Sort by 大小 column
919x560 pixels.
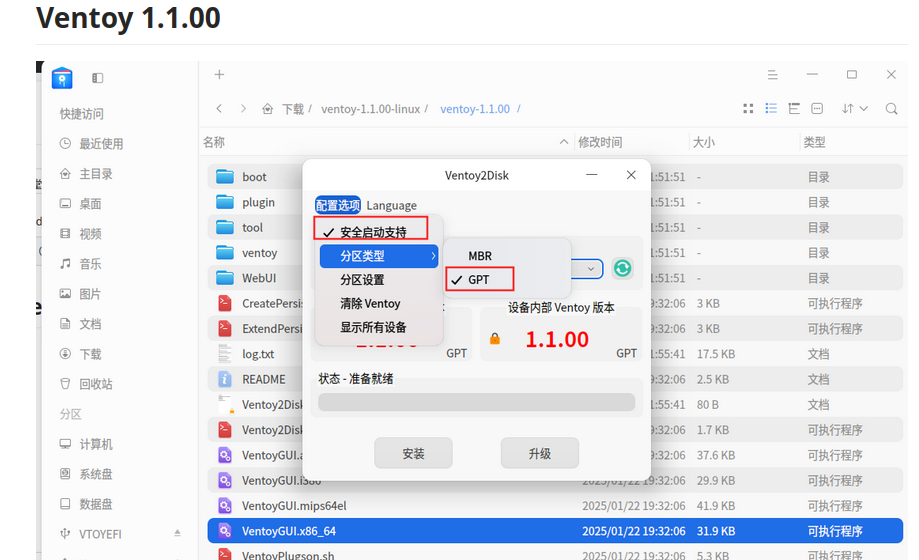tap(704, 142)
